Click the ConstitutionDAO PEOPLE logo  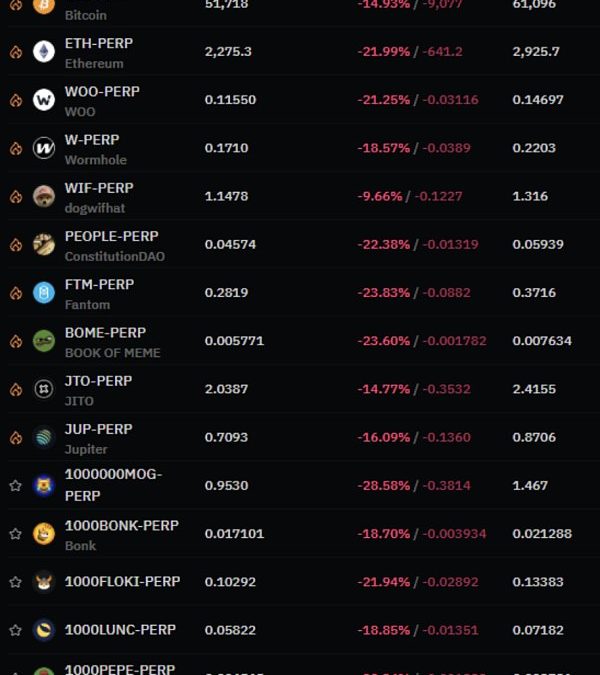pos(44,245)
